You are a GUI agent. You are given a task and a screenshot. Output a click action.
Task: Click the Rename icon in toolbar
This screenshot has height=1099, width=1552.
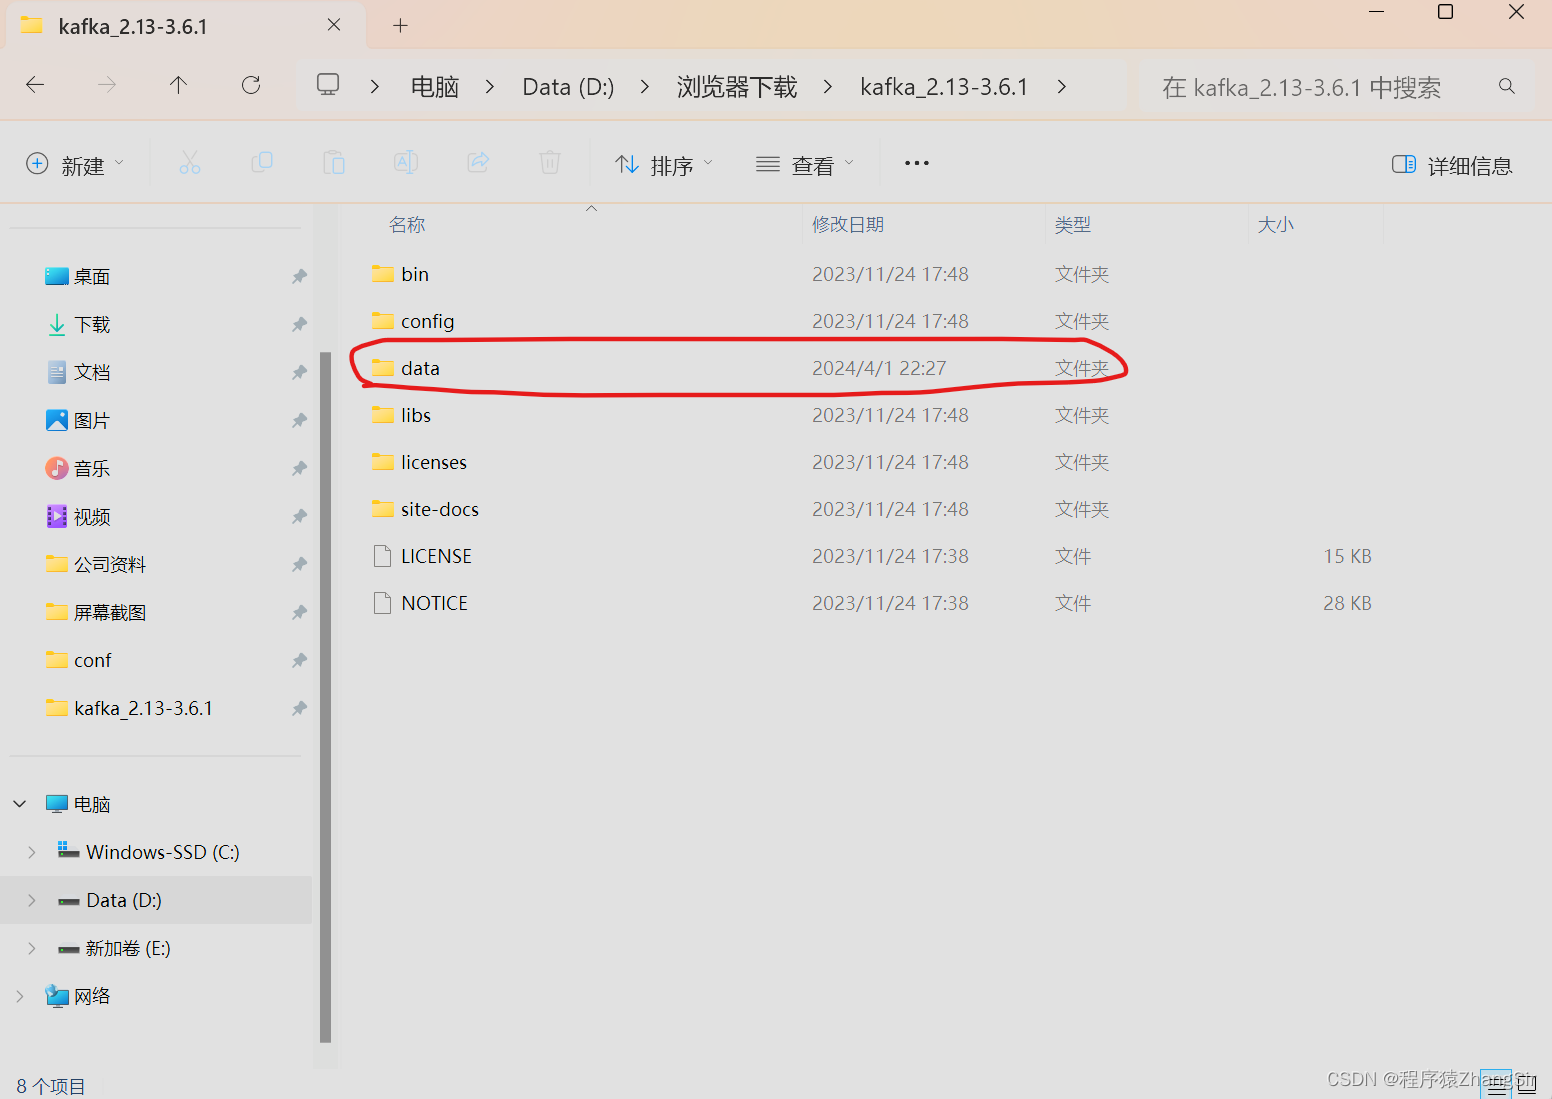click(x=406, y=163)
